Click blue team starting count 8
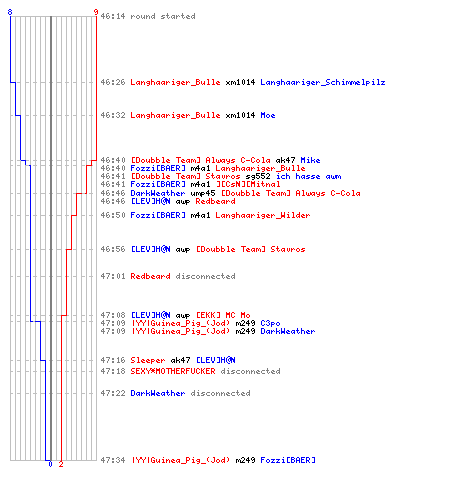 click(10, 12)
